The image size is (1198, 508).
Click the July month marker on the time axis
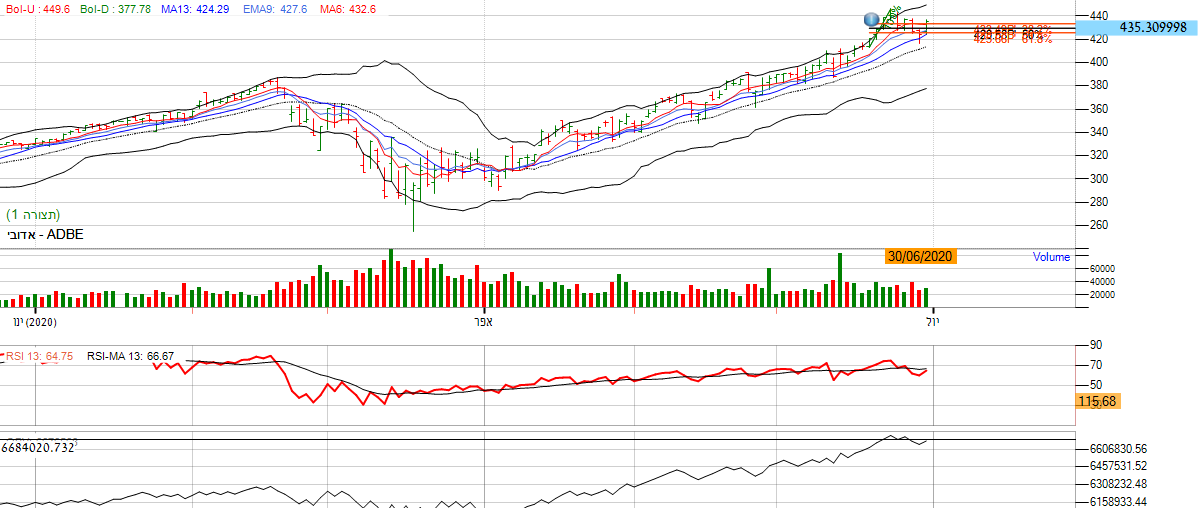pyautogui.click(x=932, y=323)
